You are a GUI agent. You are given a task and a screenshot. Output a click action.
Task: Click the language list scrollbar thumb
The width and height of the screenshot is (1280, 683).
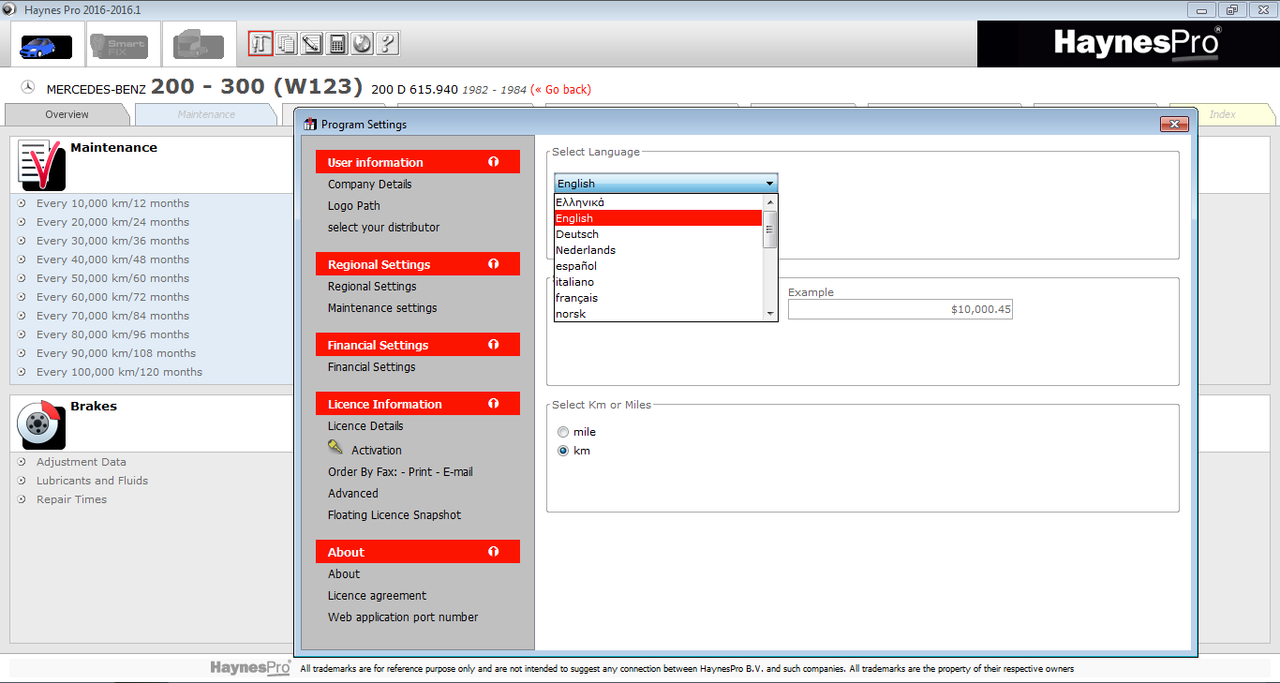pos(769,229)
